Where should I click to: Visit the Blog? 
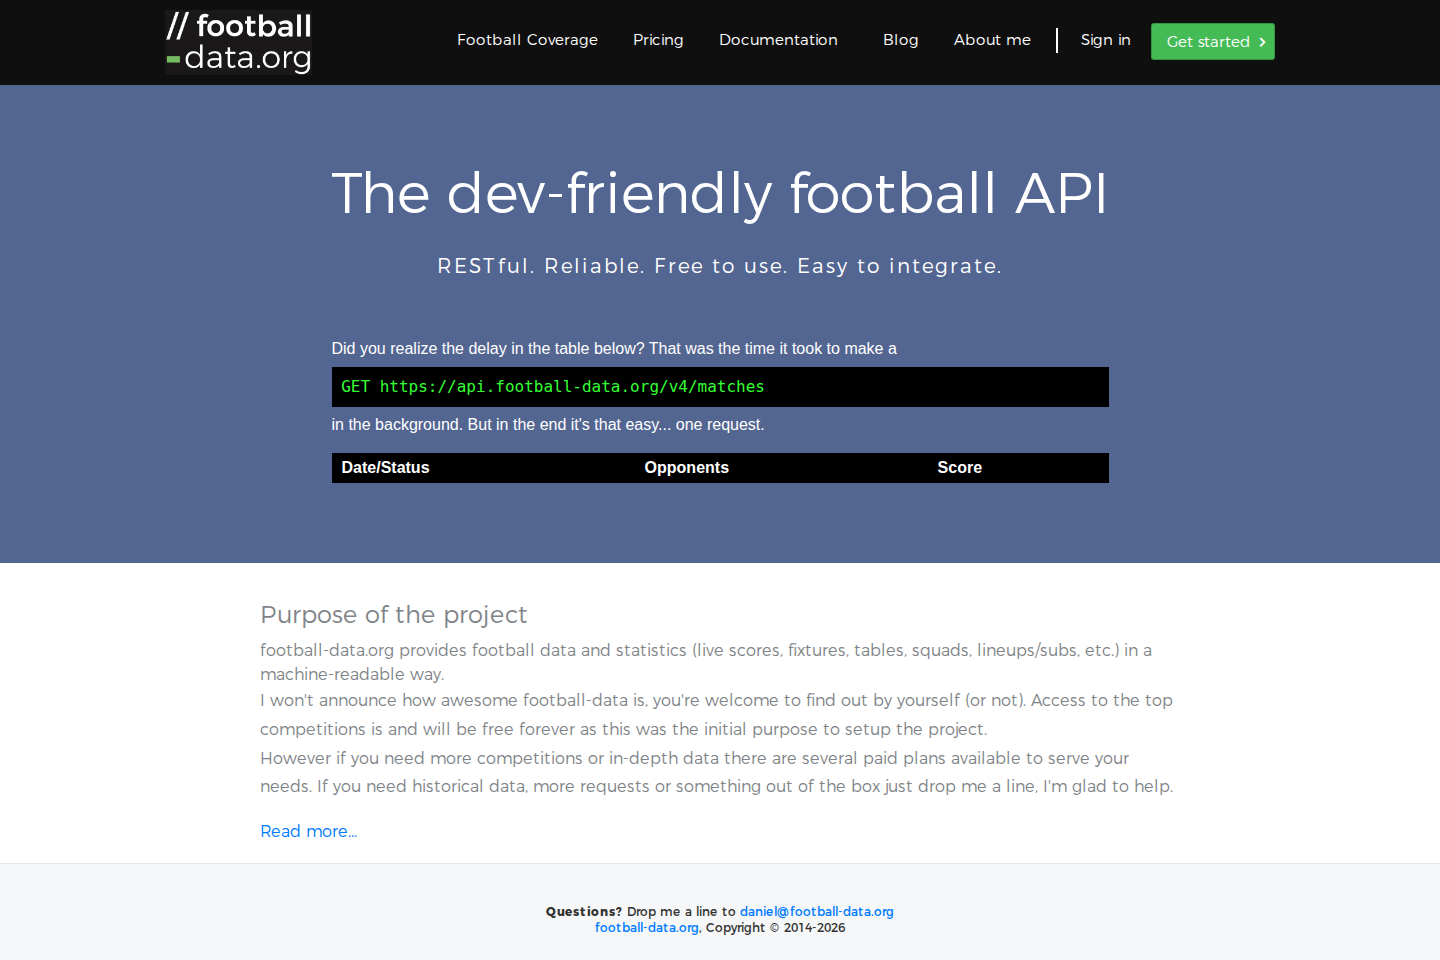tap(900, 40)
